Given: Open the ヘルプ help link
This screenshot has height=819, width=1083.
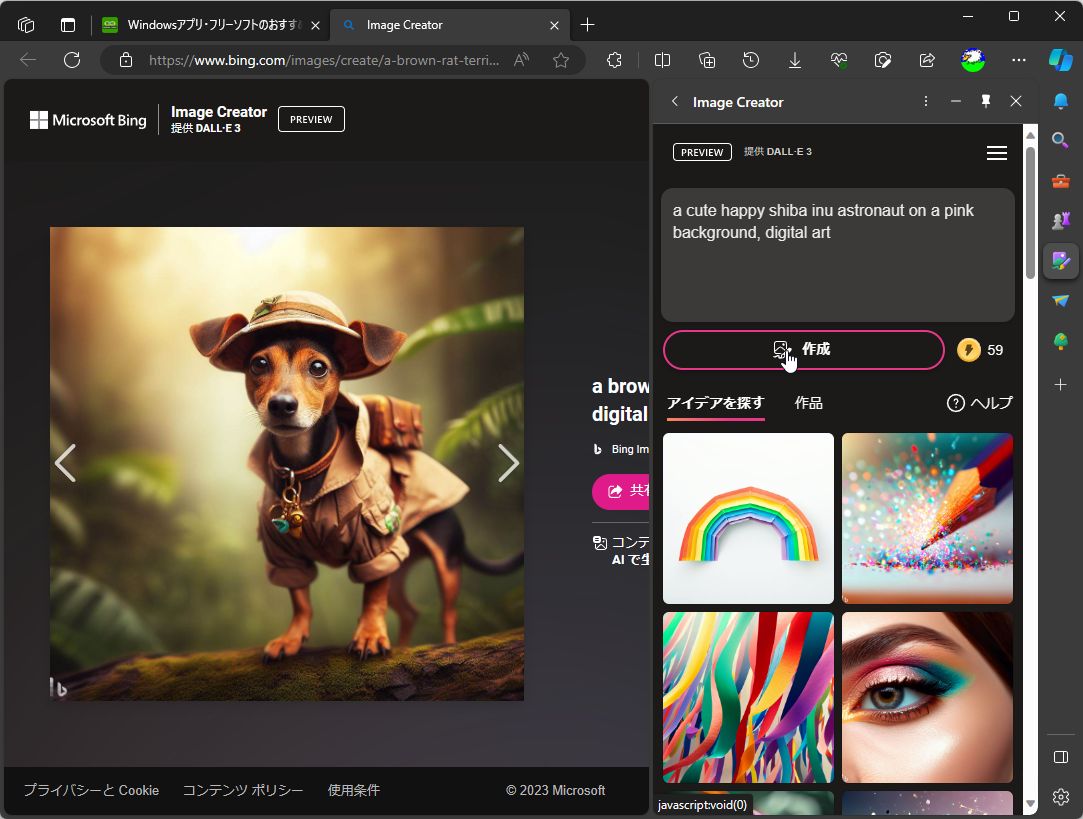Looking at the screenshot, I should click(x=979, y=403).
